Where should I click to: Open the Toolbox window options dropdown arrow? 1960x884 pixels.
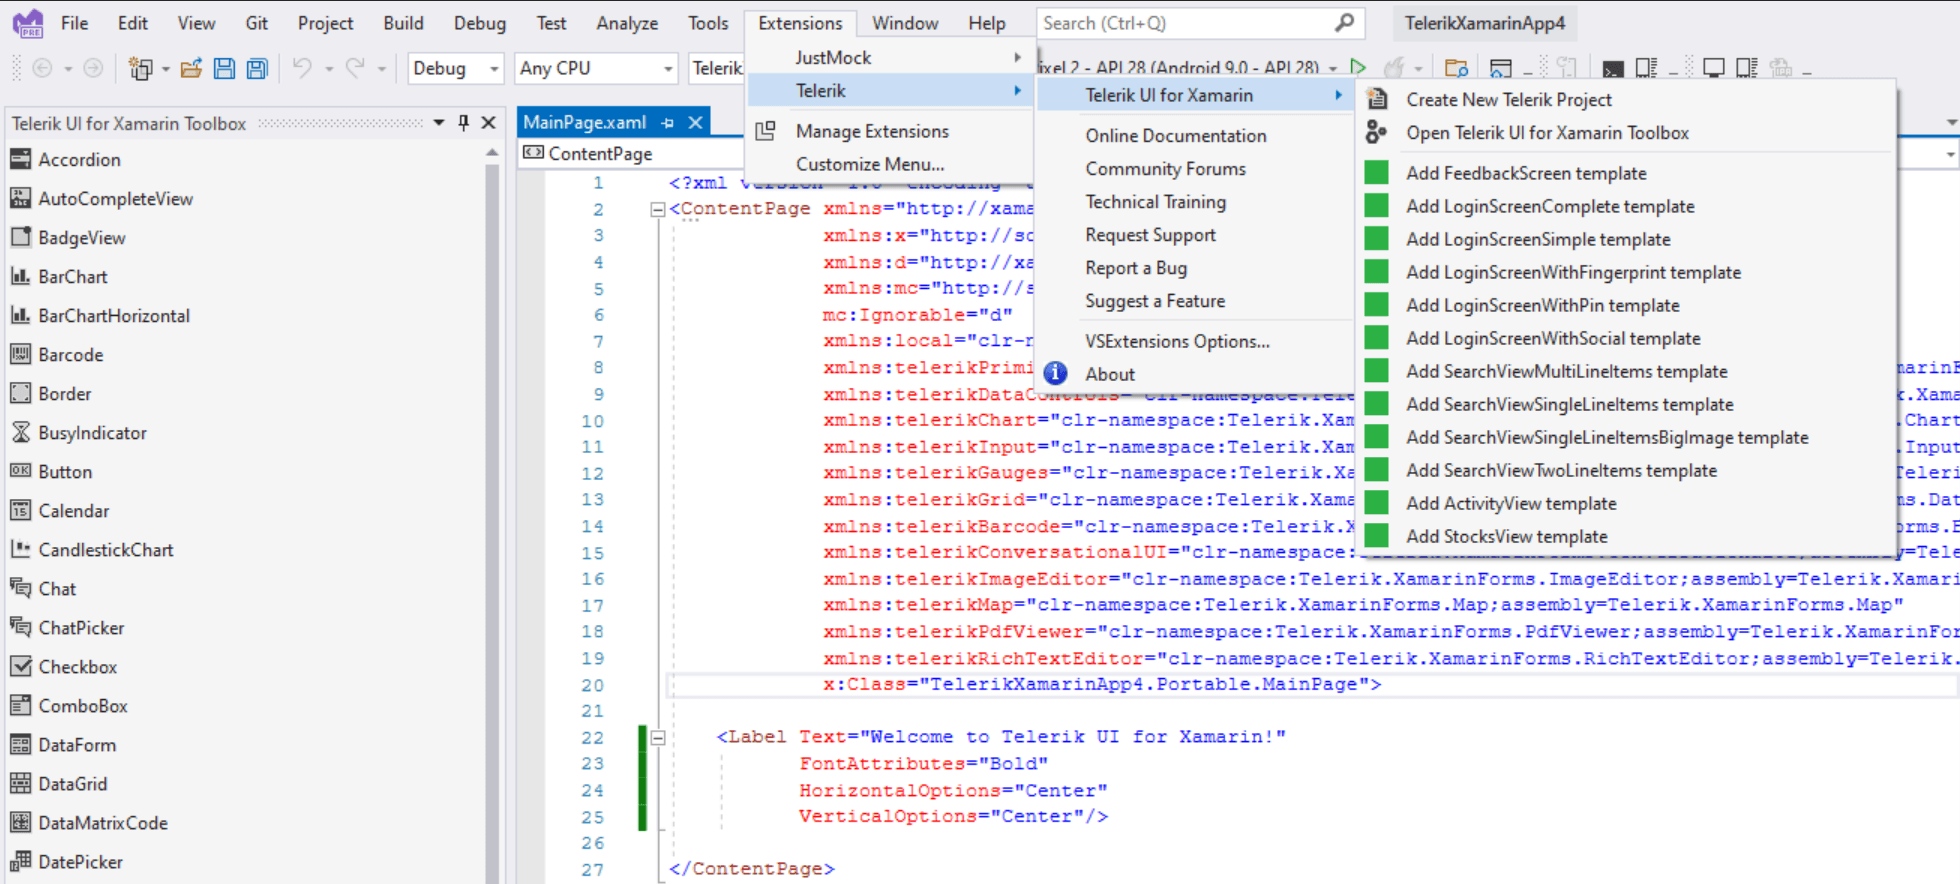point(438,122)
